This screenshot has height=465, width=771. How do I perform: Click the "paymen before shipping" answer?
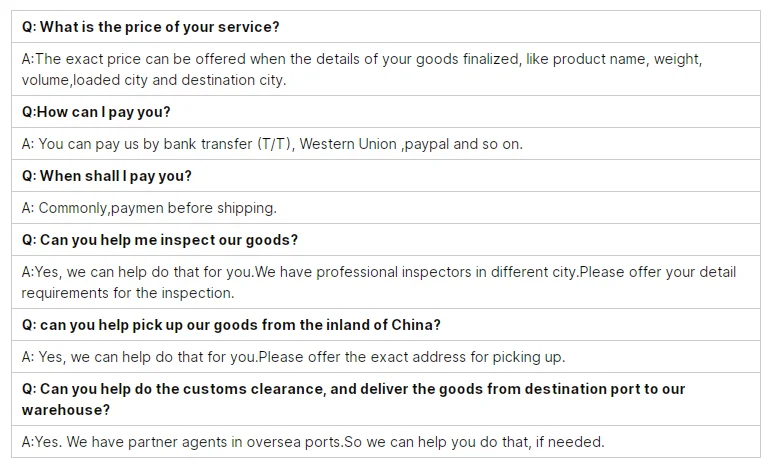tap(149, 208)
